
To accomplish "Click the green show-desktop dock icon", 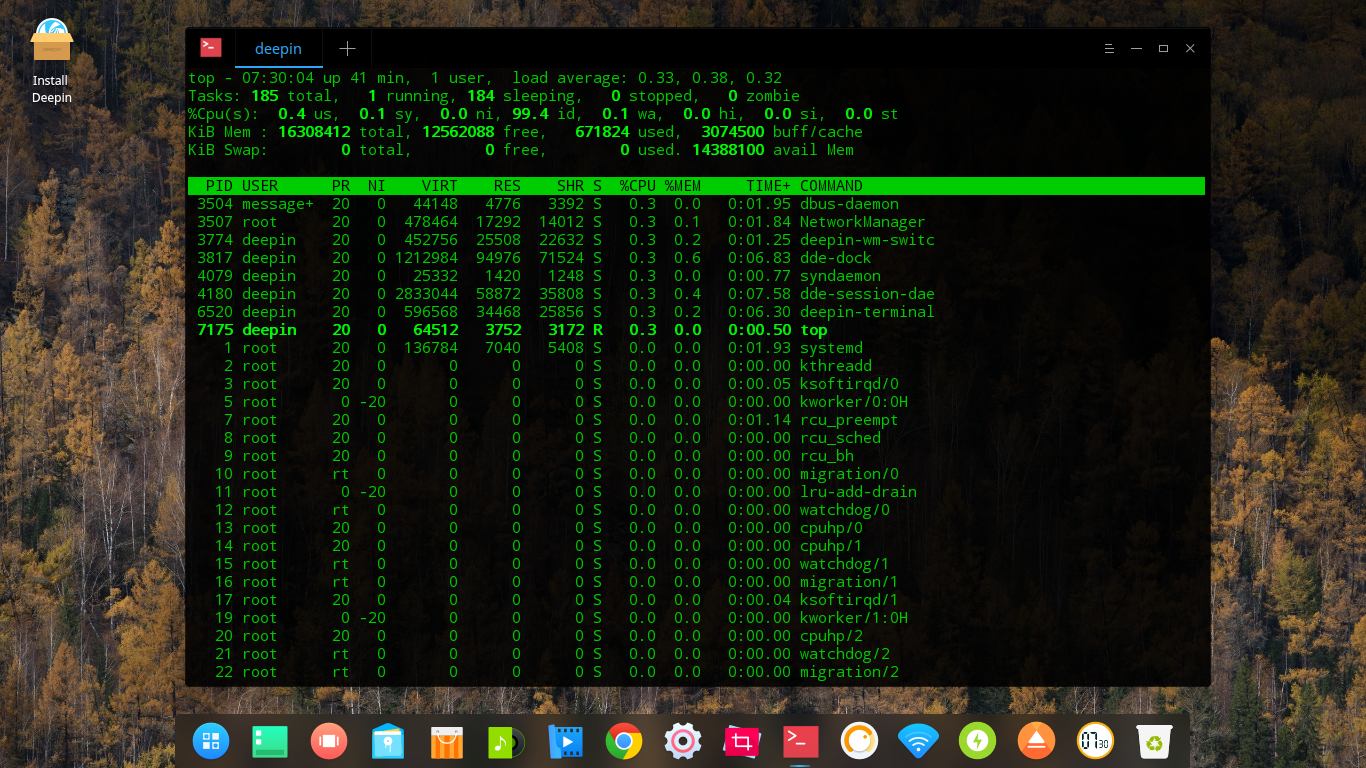I will click(x=270, y=741).
